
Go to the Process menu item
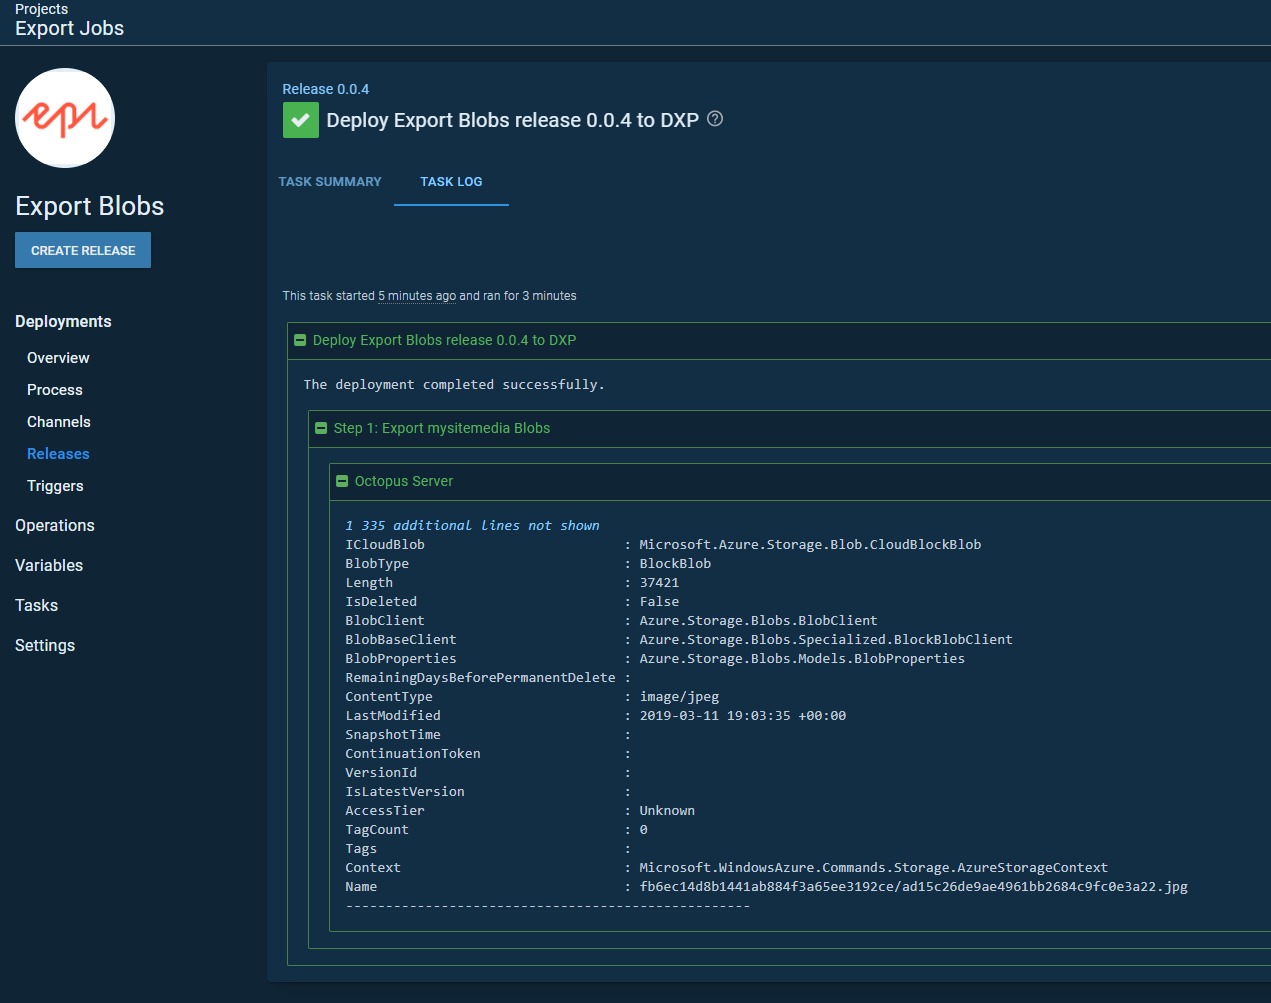point(55,390)
